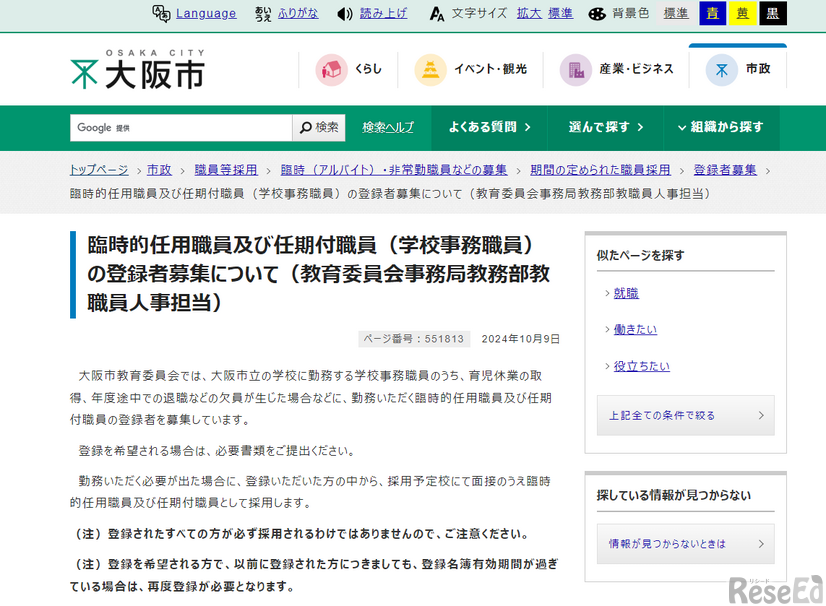The height and width of the screenshot is (606, 826).
Task: Open the Language link
Action: (206, 13)
